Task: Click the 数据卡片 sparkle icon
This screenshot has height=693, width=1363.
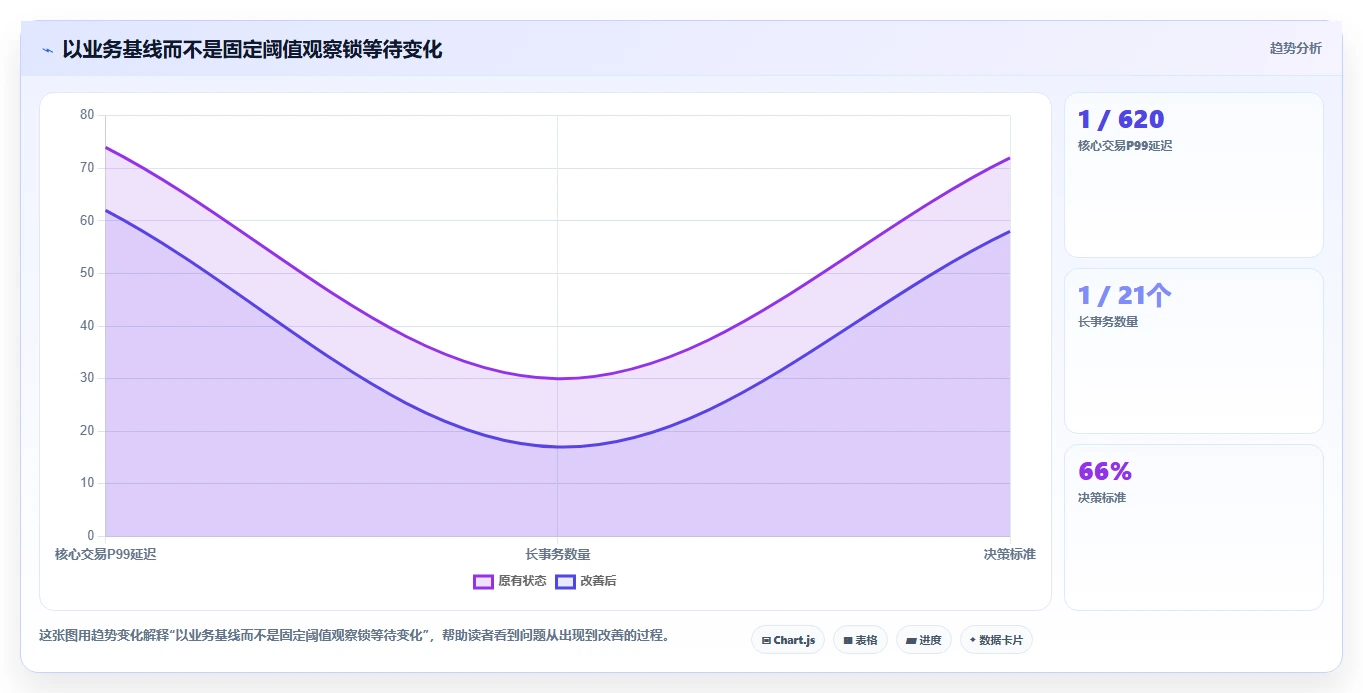Action: click(972, 640)
